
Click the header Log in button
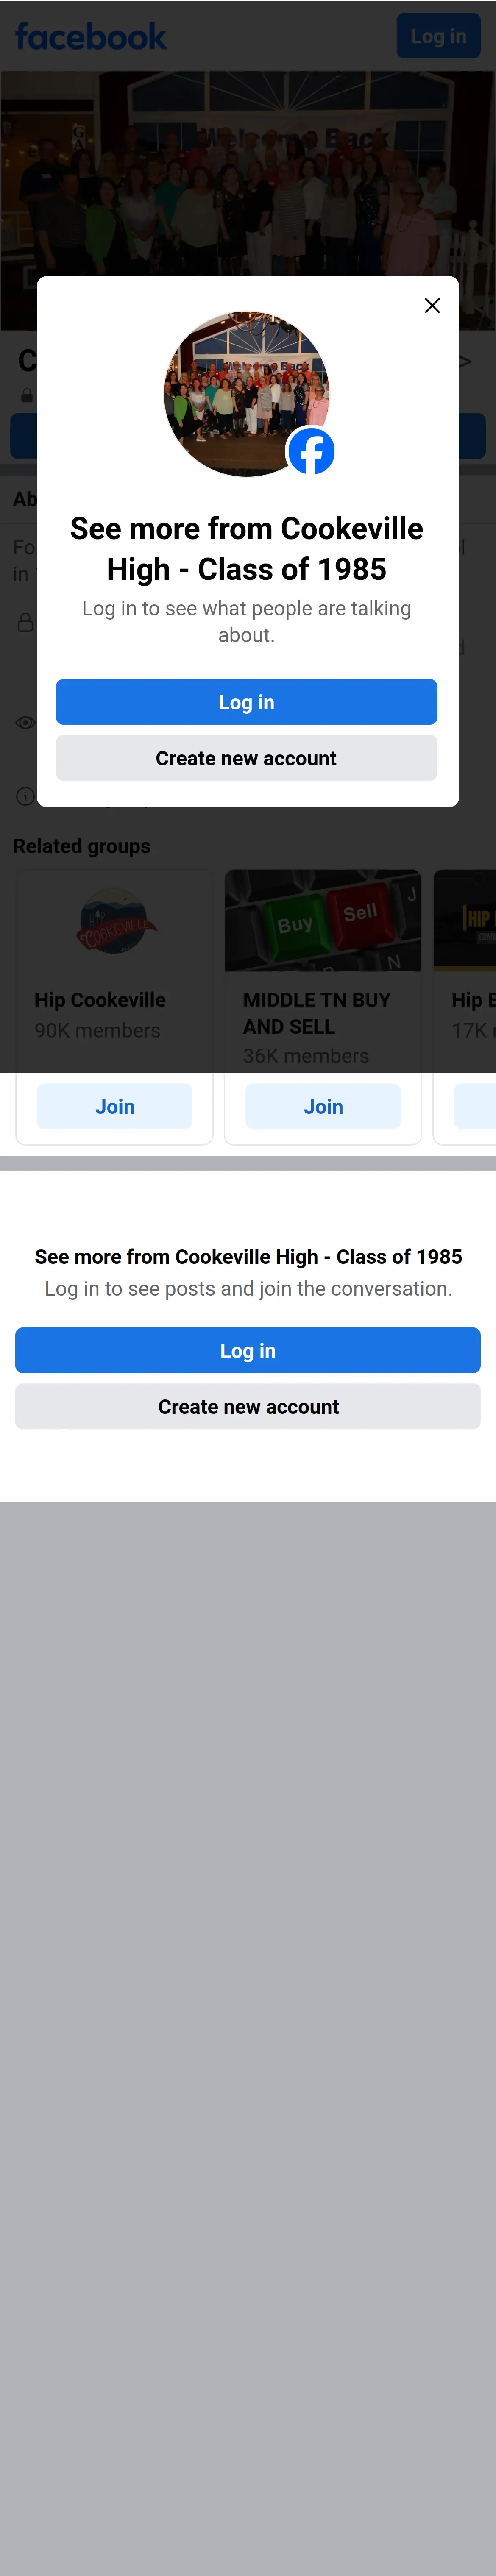438,36
